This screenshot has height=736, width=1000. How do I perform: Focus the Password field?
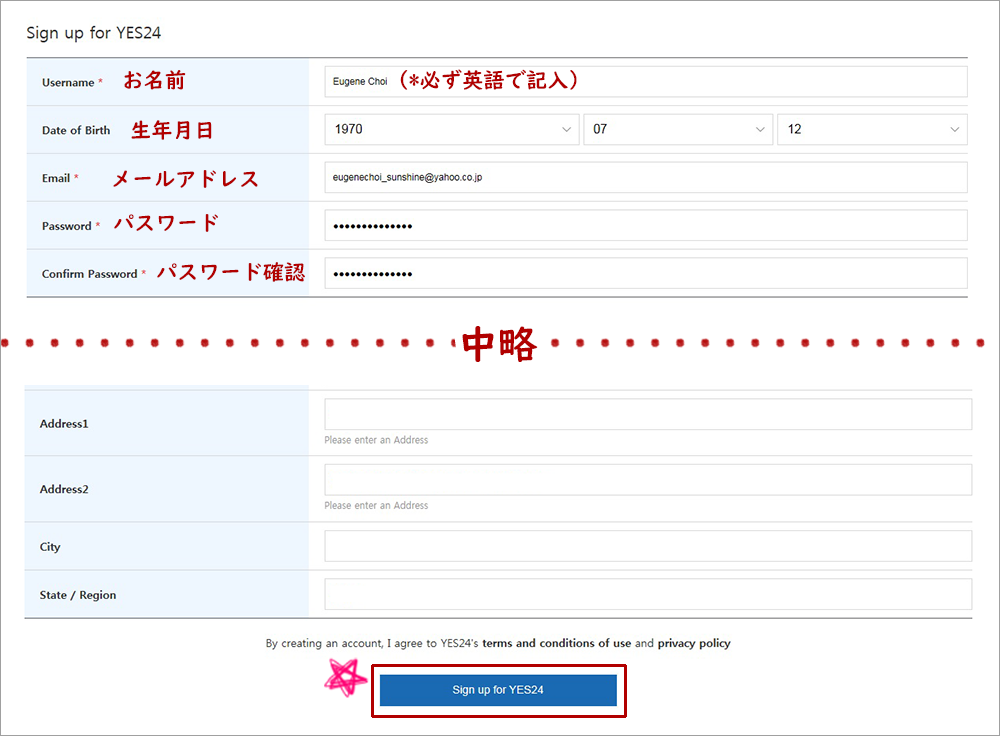645,225
